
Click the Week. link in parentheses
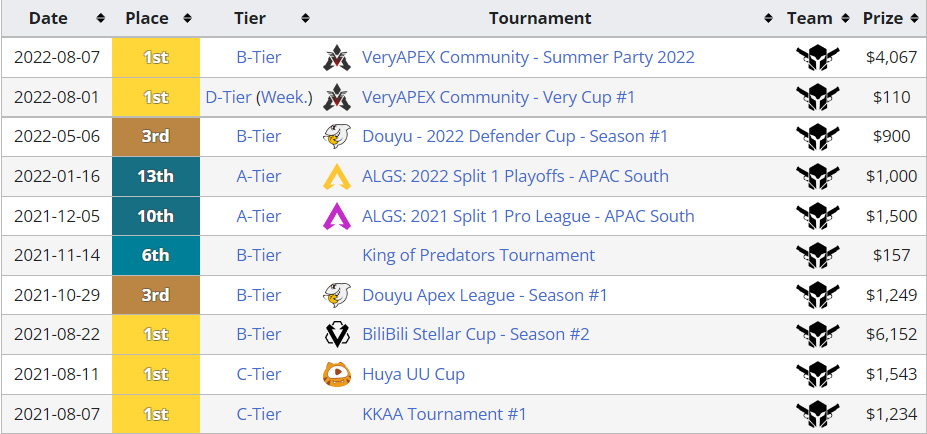[x=287, y=98]
